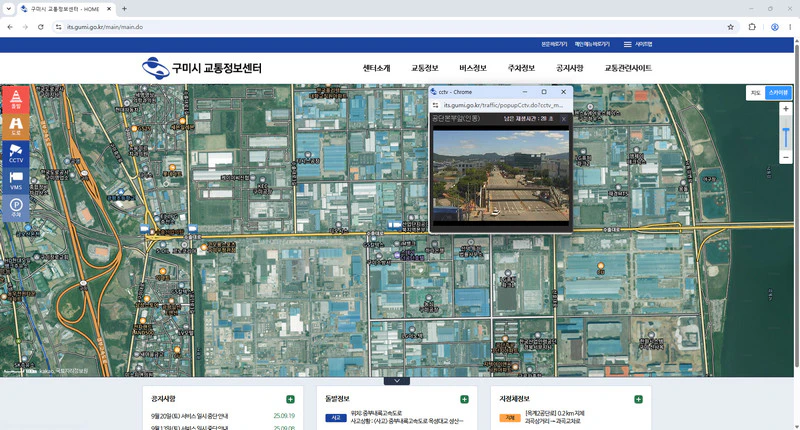
Task: Reload the page in Chrome
Action: coord(41,27)
